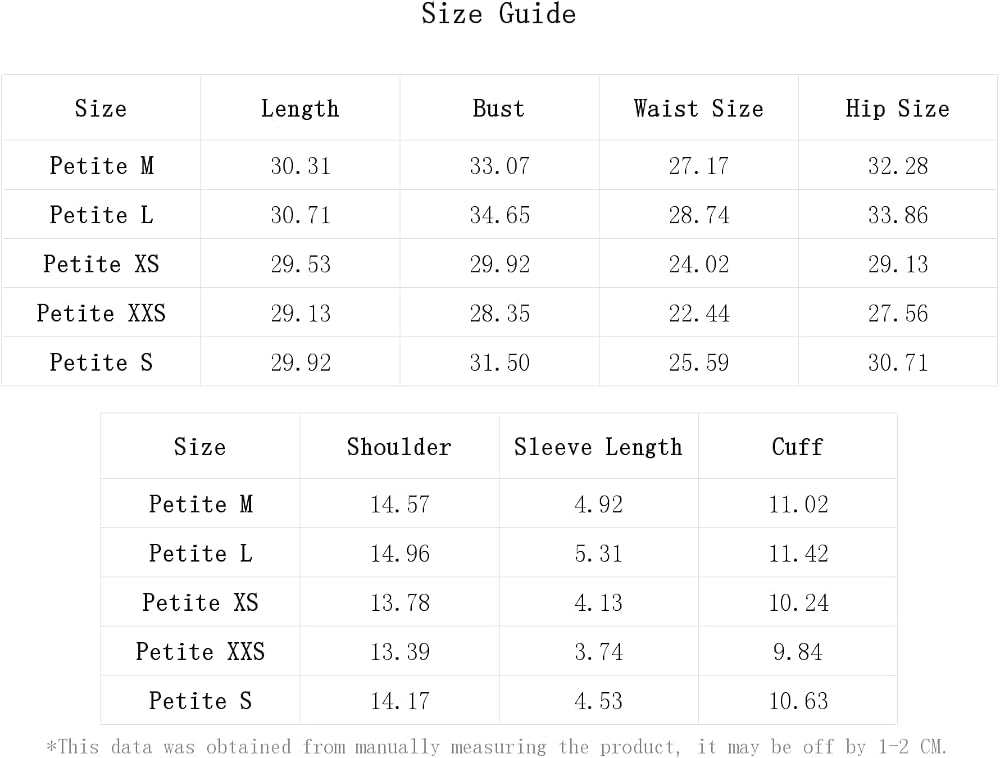This screenshot has height=758, width=1000.
Task: Select Petite M hip value 32.28
Action: click(897, 166)
